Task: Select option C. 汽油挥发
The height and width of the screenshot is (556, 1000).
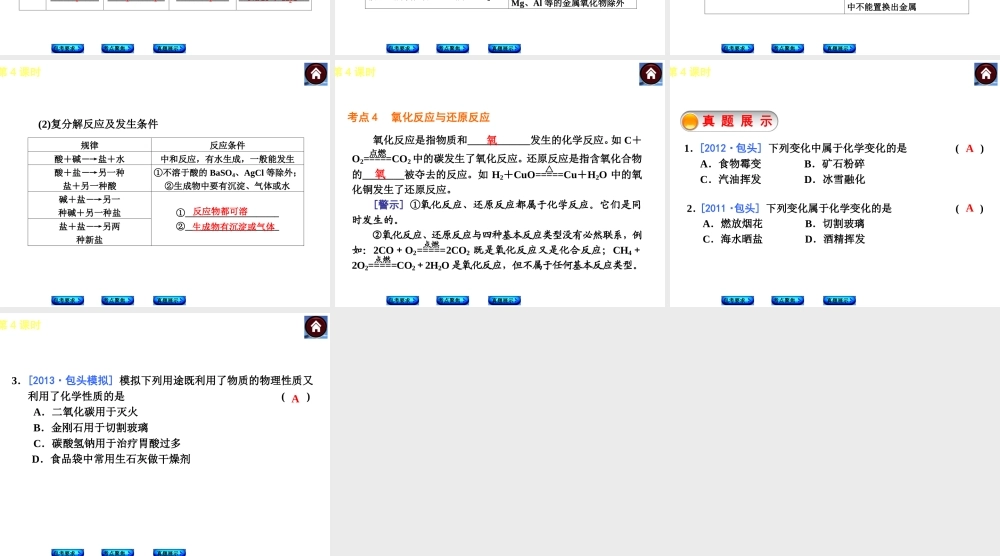Action: coord(731,180)
